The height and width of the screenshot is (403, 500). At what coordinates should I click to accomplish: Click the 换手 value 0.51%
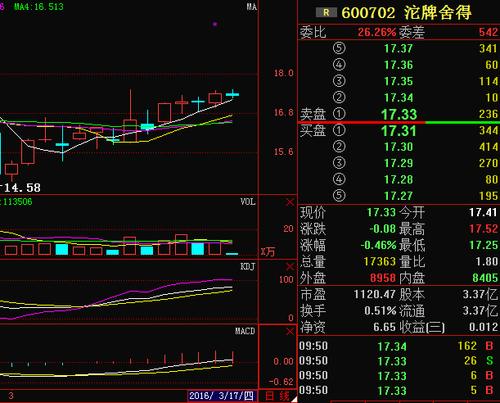[x=380, y=311]
